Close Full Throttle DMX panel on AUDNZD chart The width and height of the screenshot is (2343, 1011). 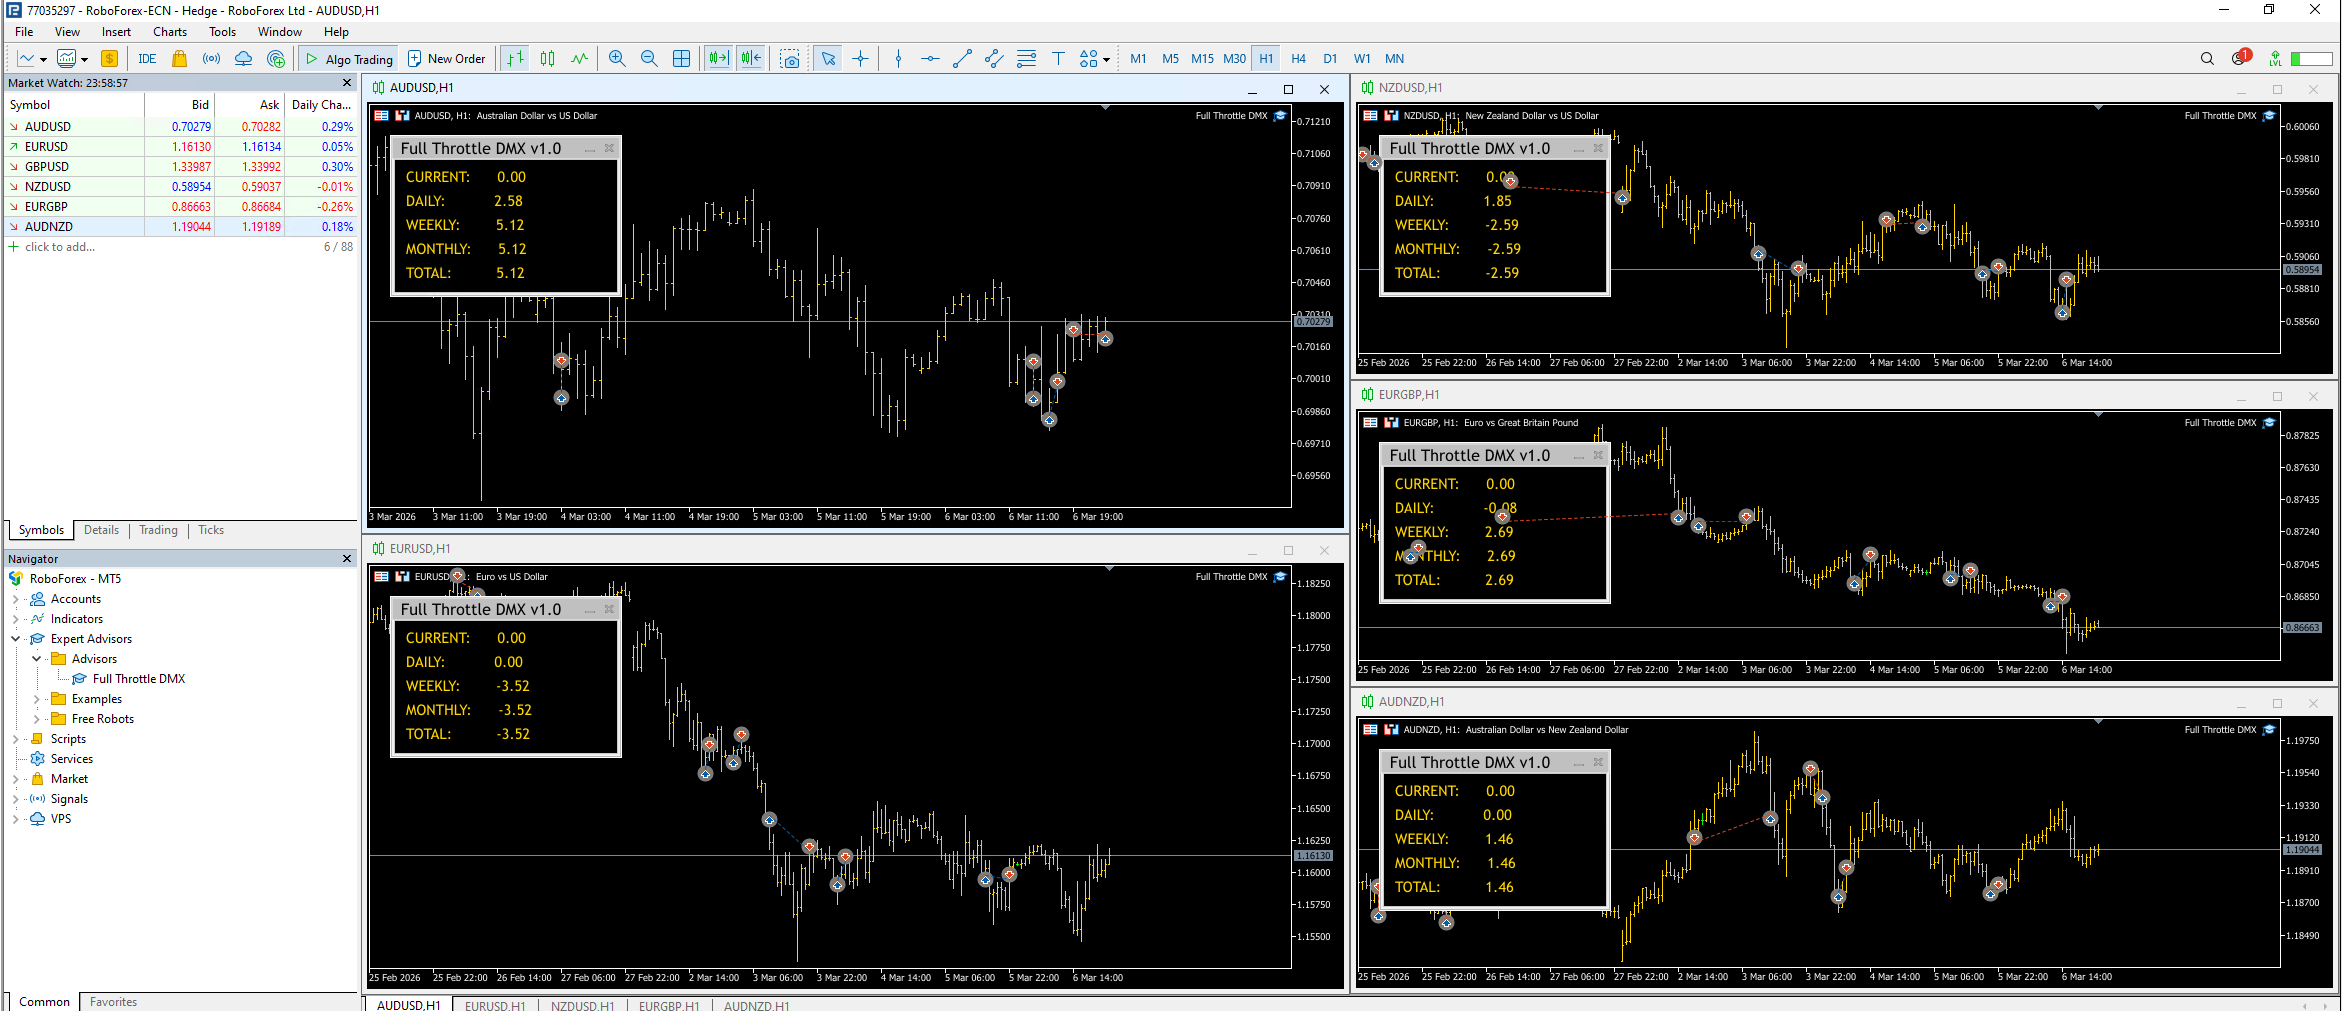pos(1598,763)
